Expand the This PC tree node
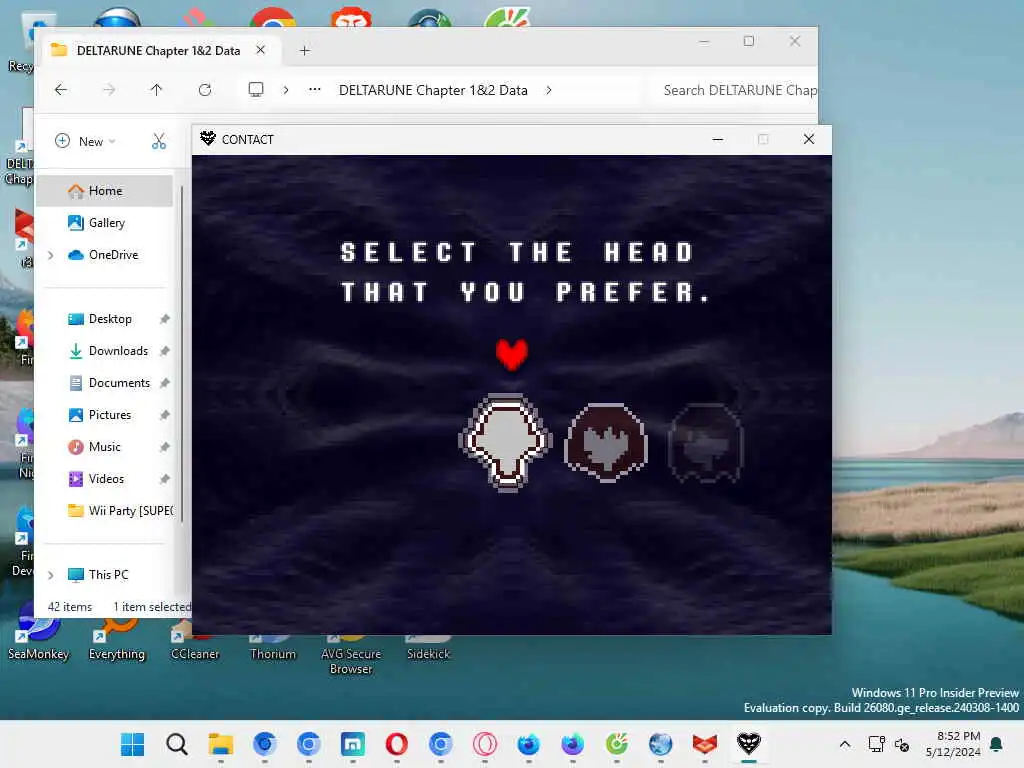This screenshot has width=1024, height=768. pos(51,575)
